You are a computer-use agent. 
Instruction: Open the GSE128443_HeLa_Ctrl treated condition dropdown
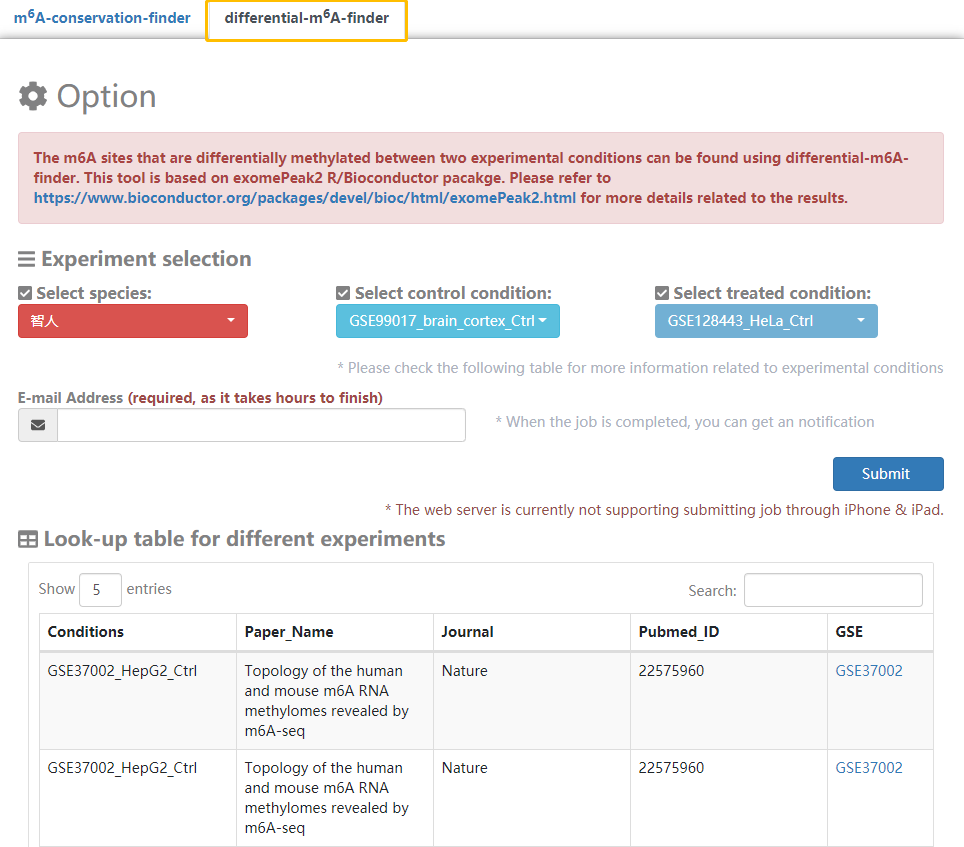[x=766, y=321]
